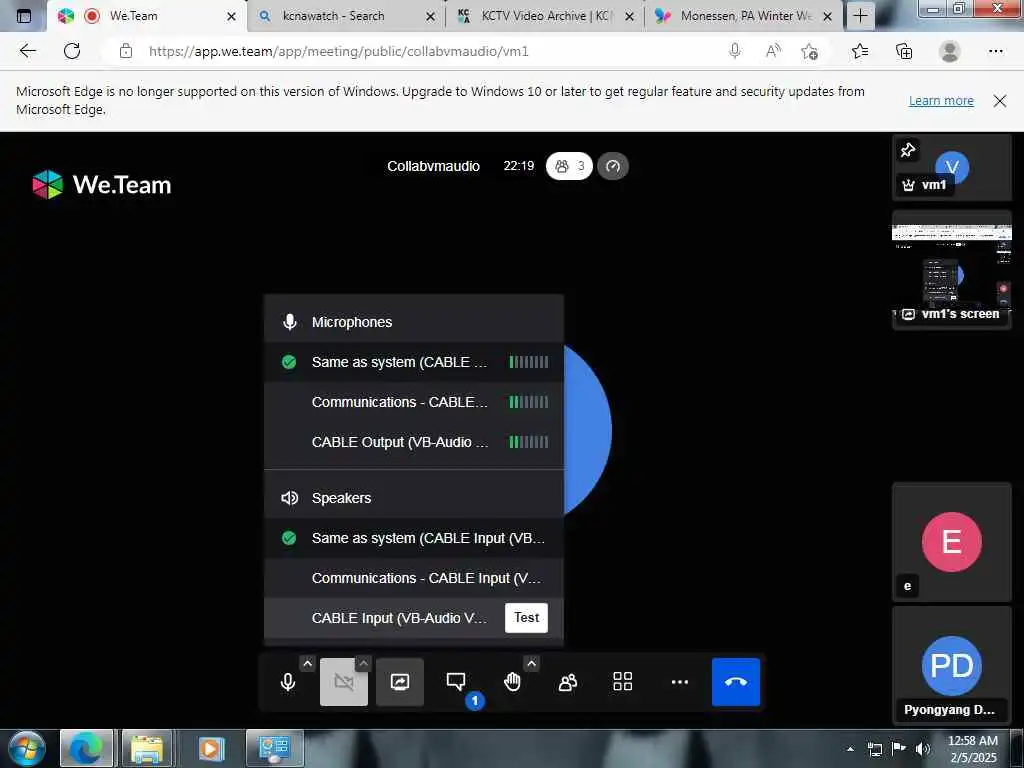Open Windows Explorer from taskbar
The height and width of the screenshot is (768, 1024).
click(148, 748)
